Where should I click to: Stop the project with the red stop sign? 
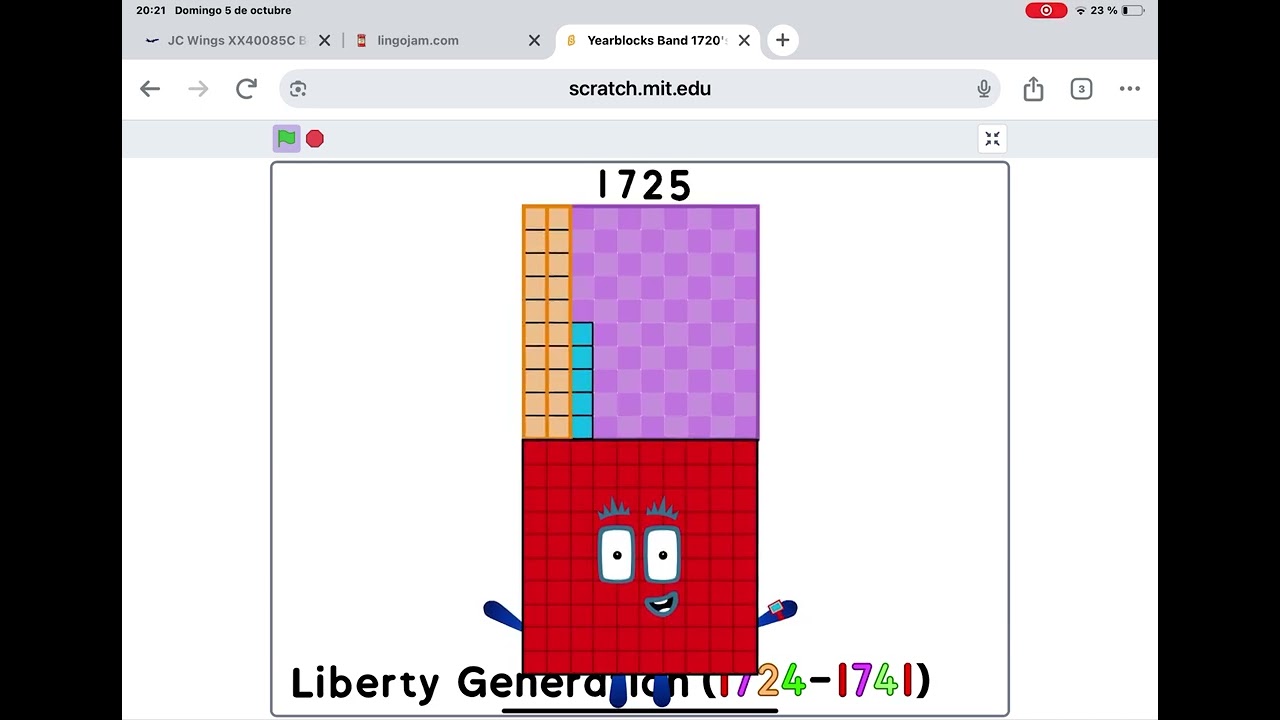pyautogui.click(x=315, y=139)
